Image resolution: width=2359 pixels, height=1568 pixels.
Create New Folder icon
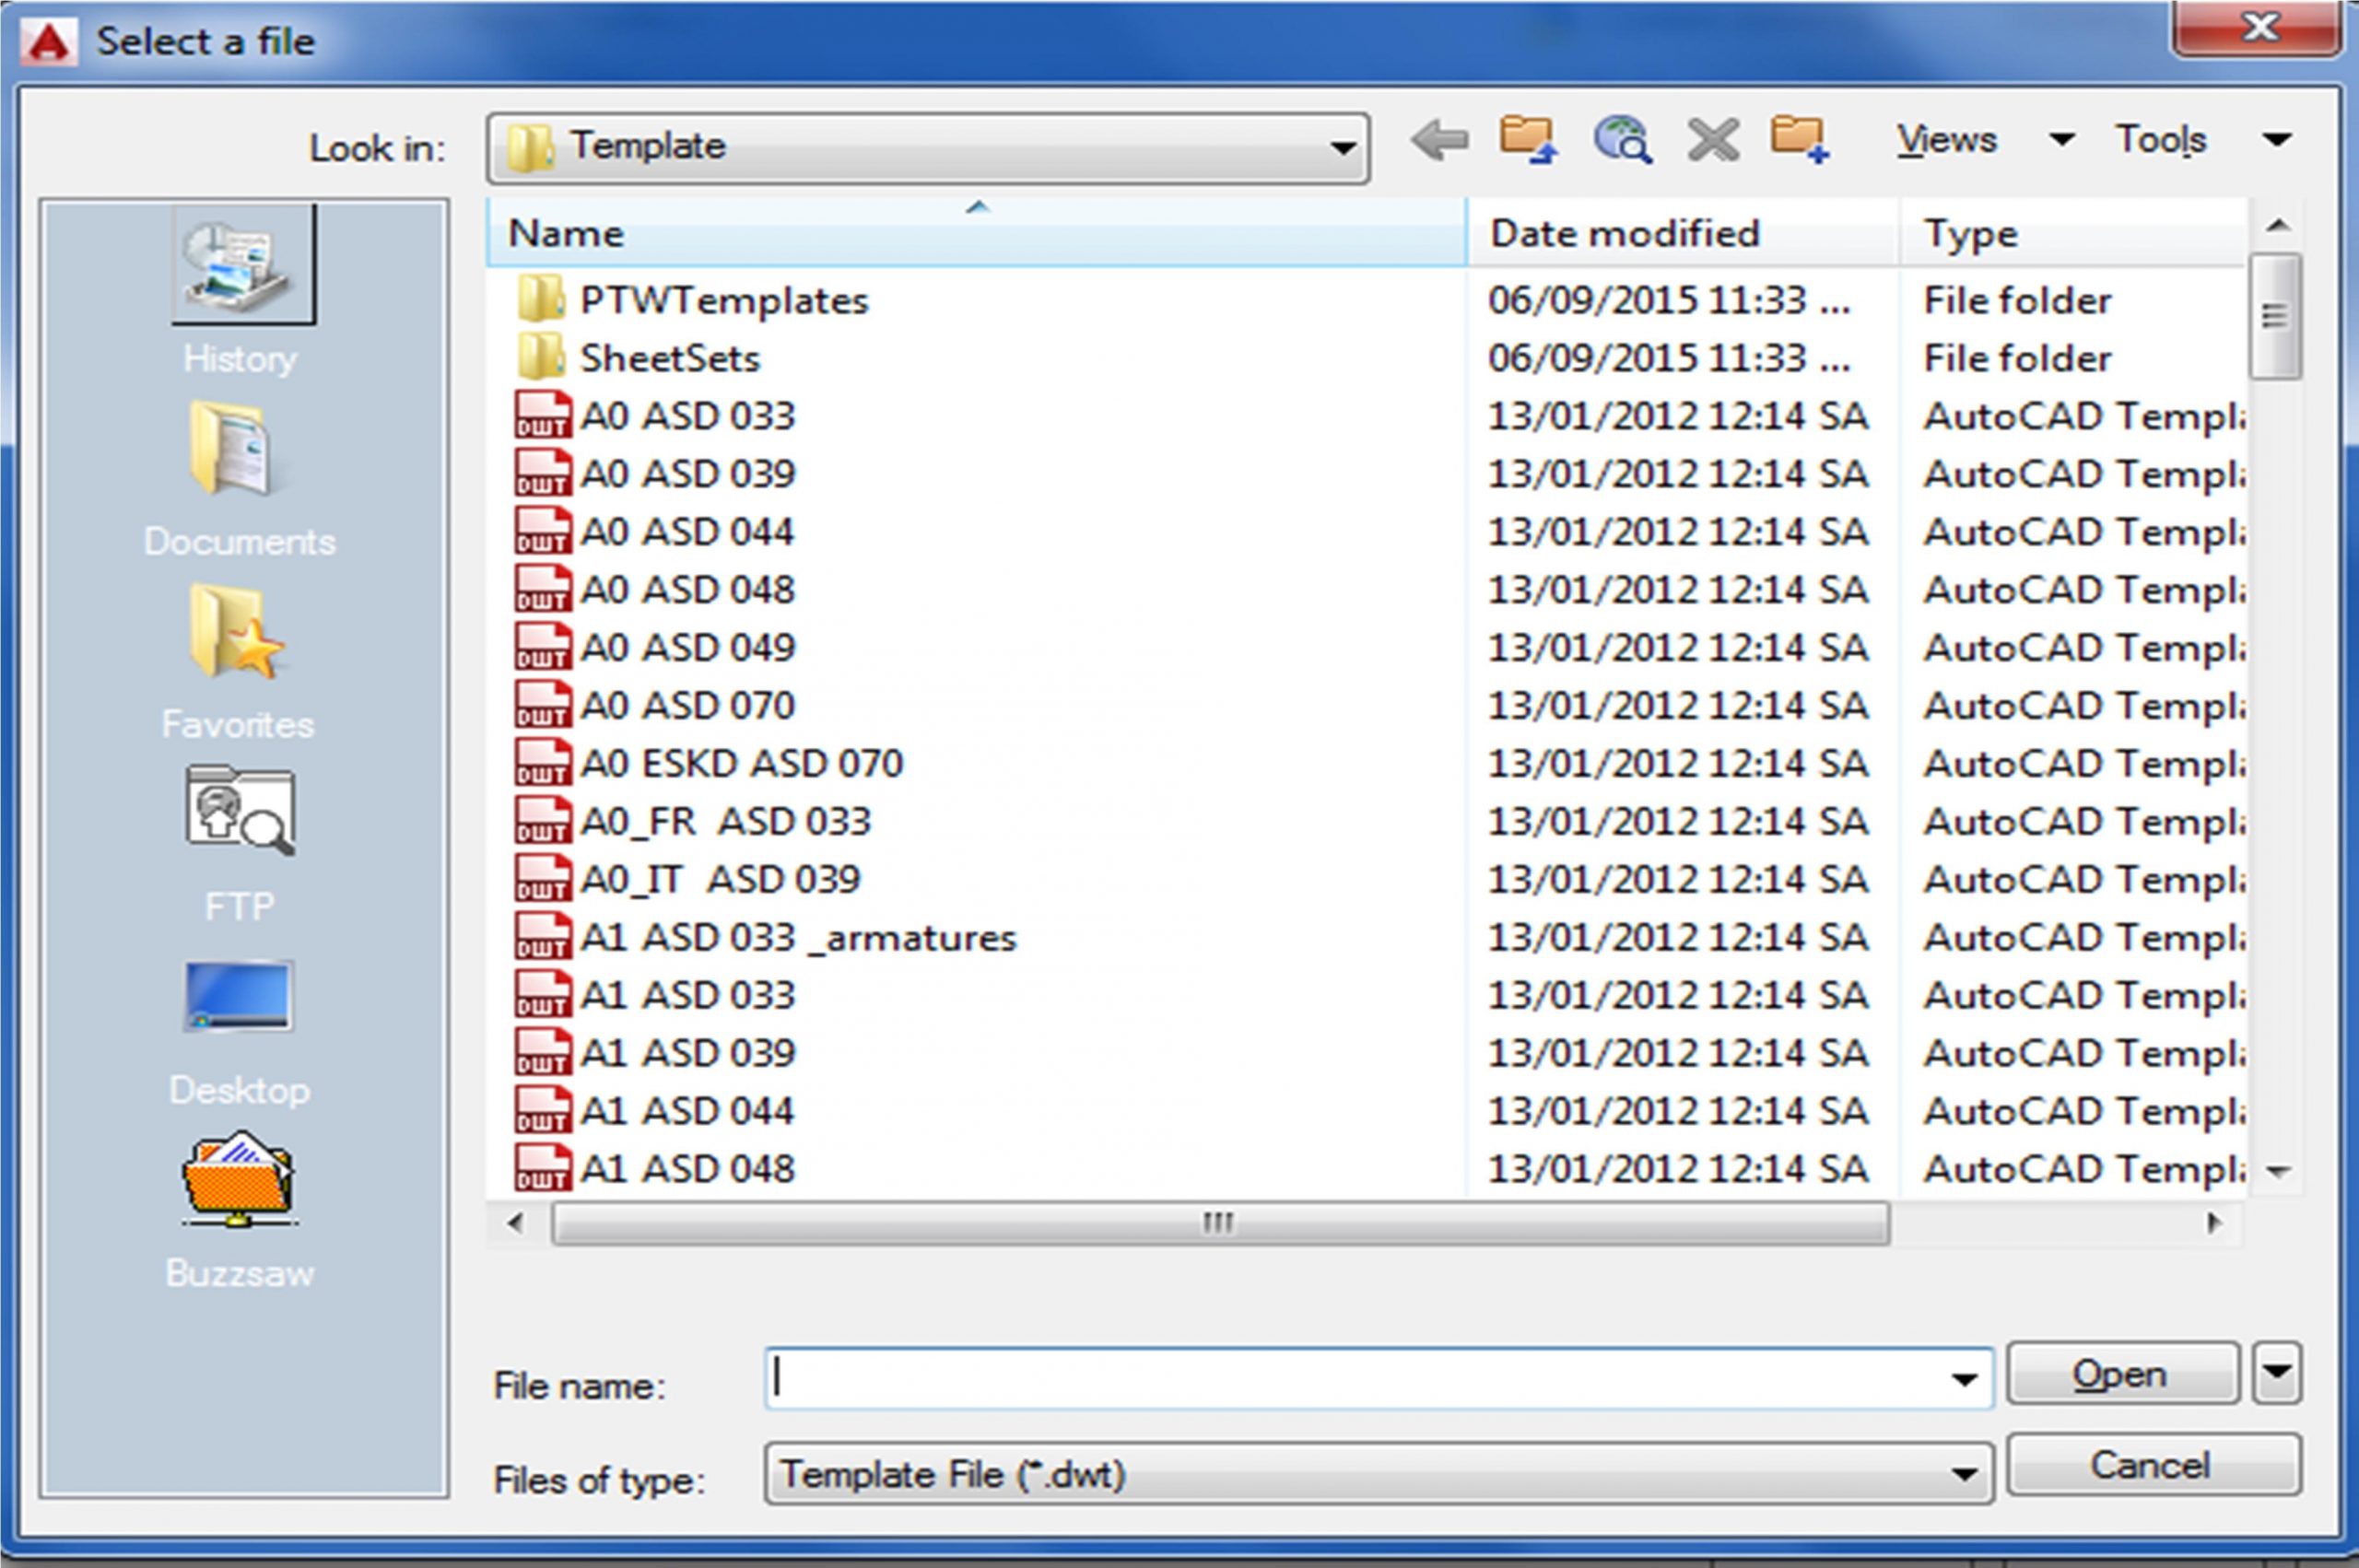coord(1800,140)
